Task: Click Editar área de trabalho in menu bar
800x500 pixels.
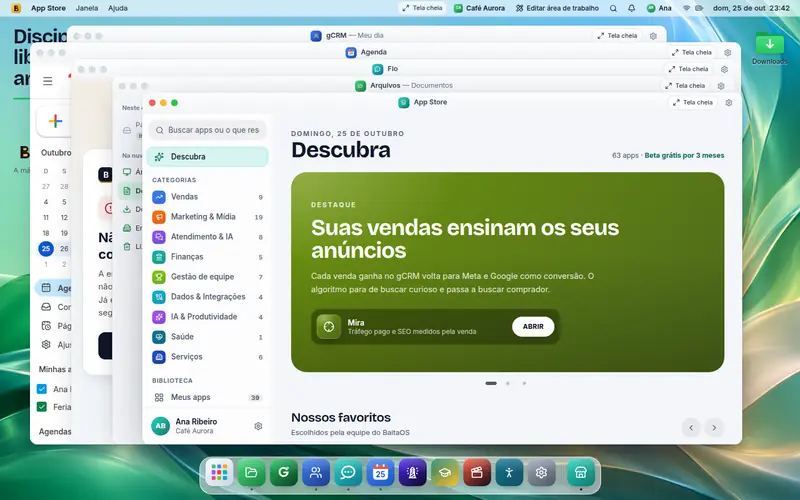Action: (557, 8)
